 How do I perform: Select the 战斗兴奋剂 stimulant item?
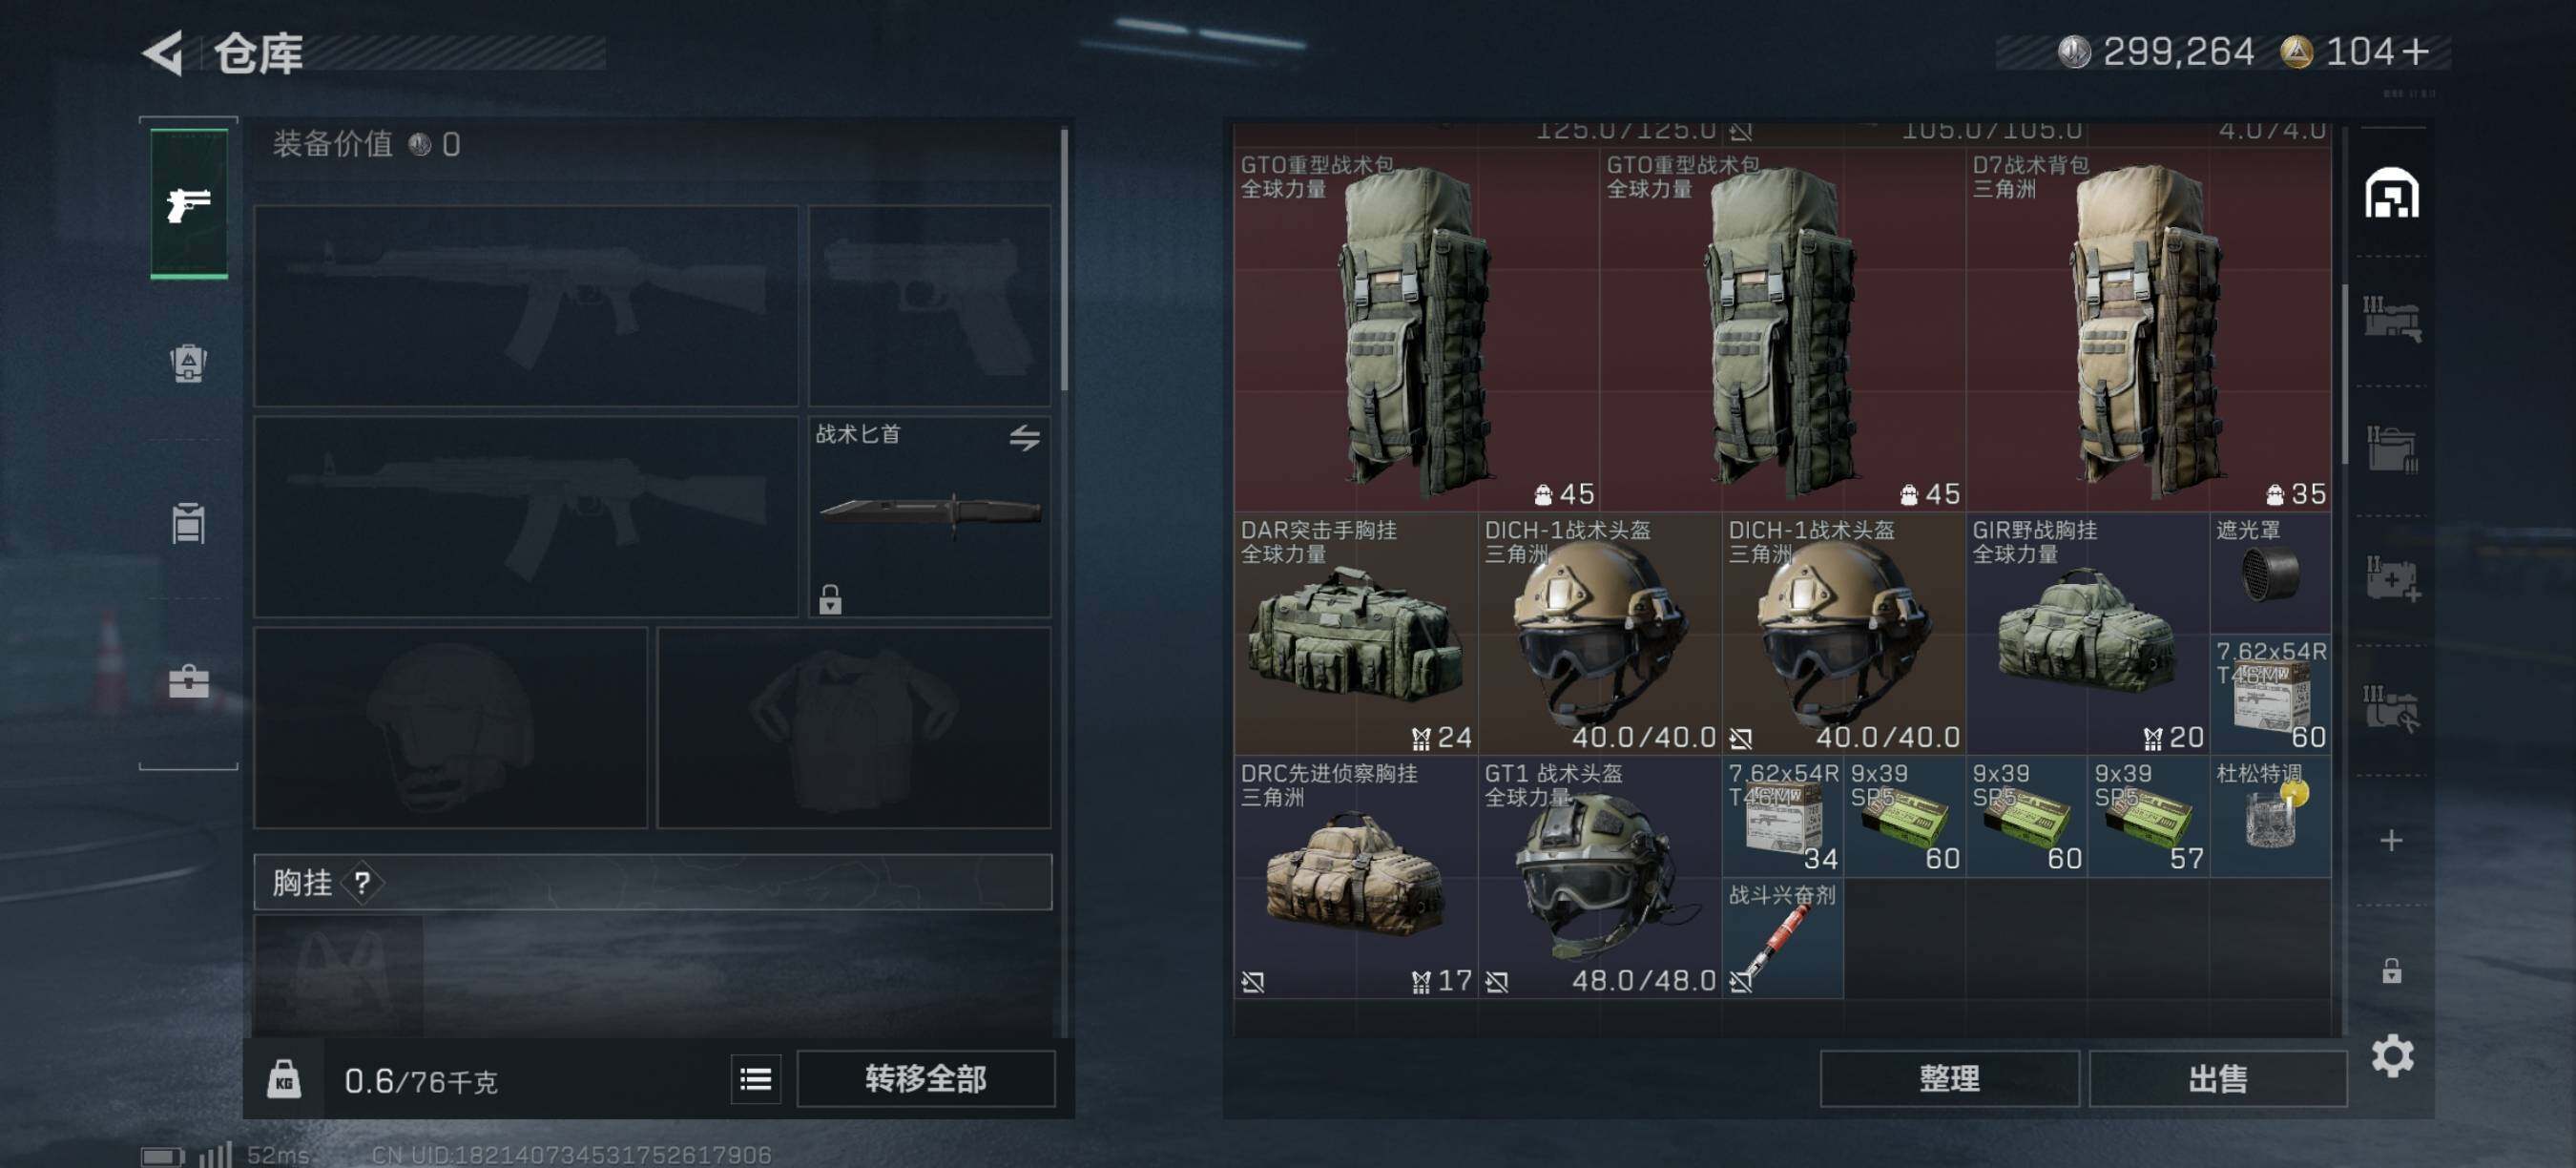pyautogui.click(x=1782, y=938)
